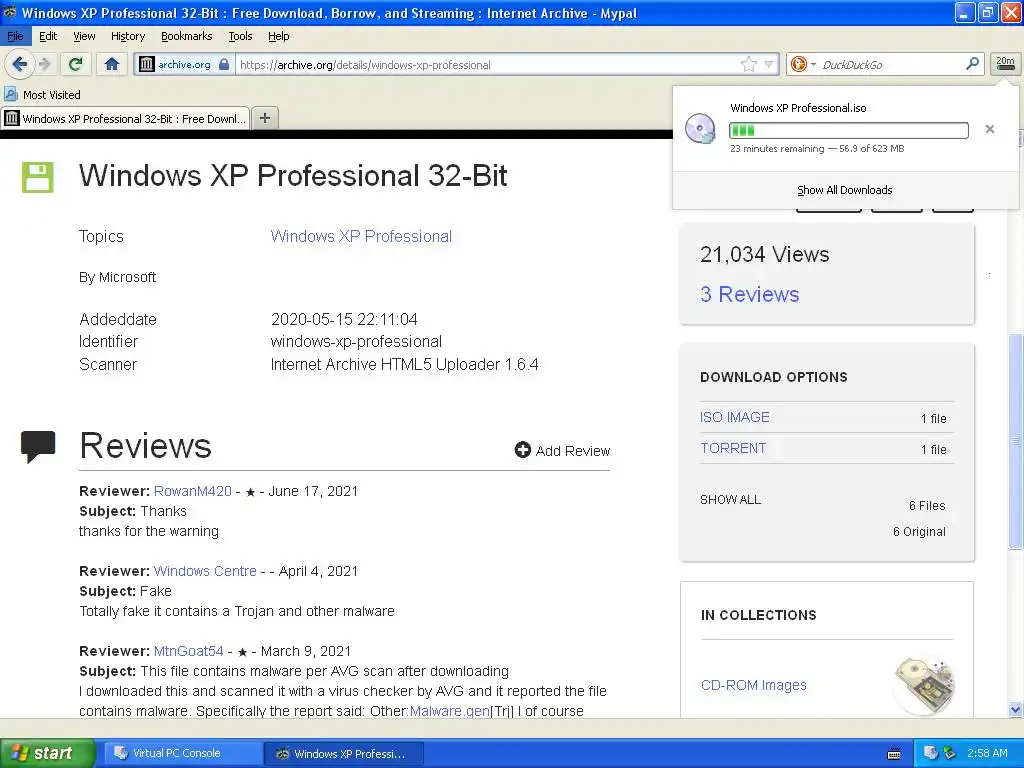The image size is (1024, 768).
Task: Open the Bookmarks menu
Action: 186,36
